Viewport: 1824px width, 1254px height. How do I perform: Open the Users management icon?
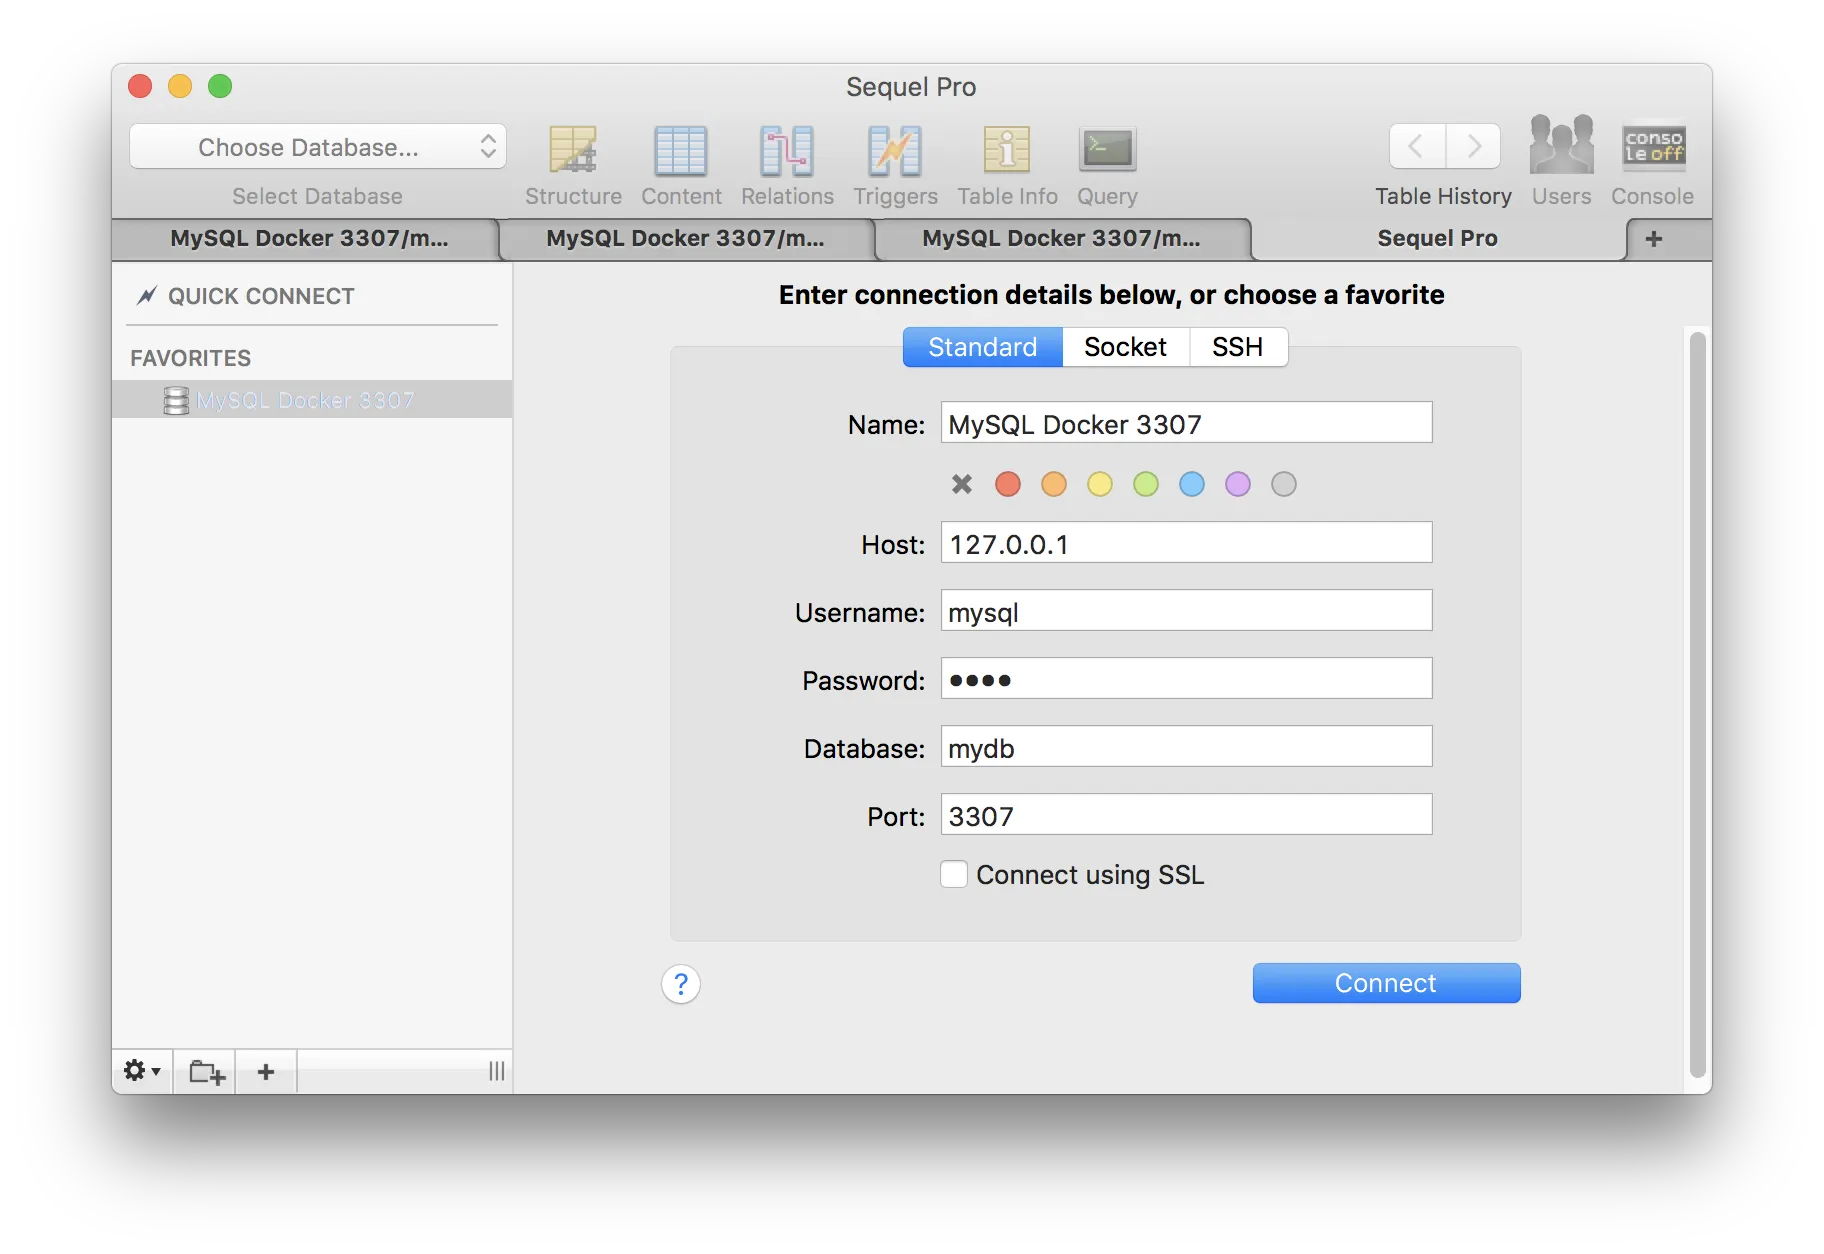(x=1561, y=145)
